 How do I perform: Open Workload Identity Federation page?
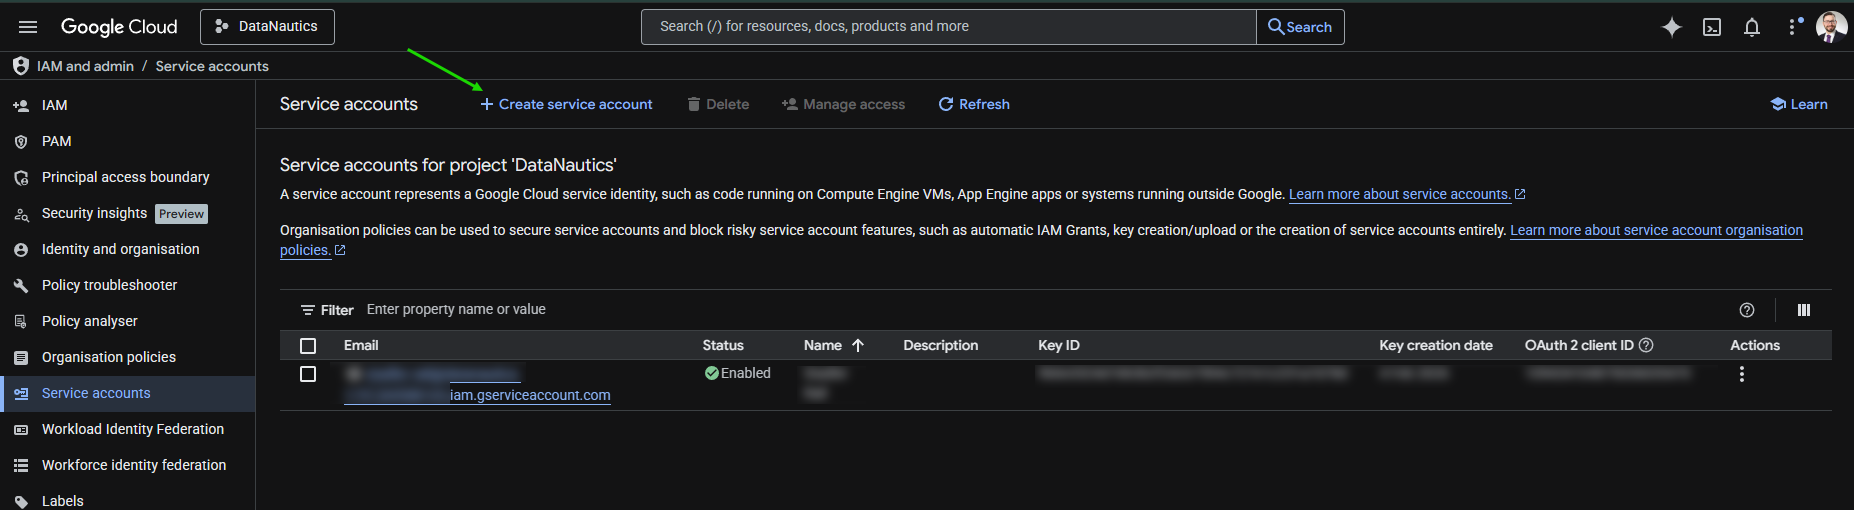pyautogui.click(x=132, y=429)
